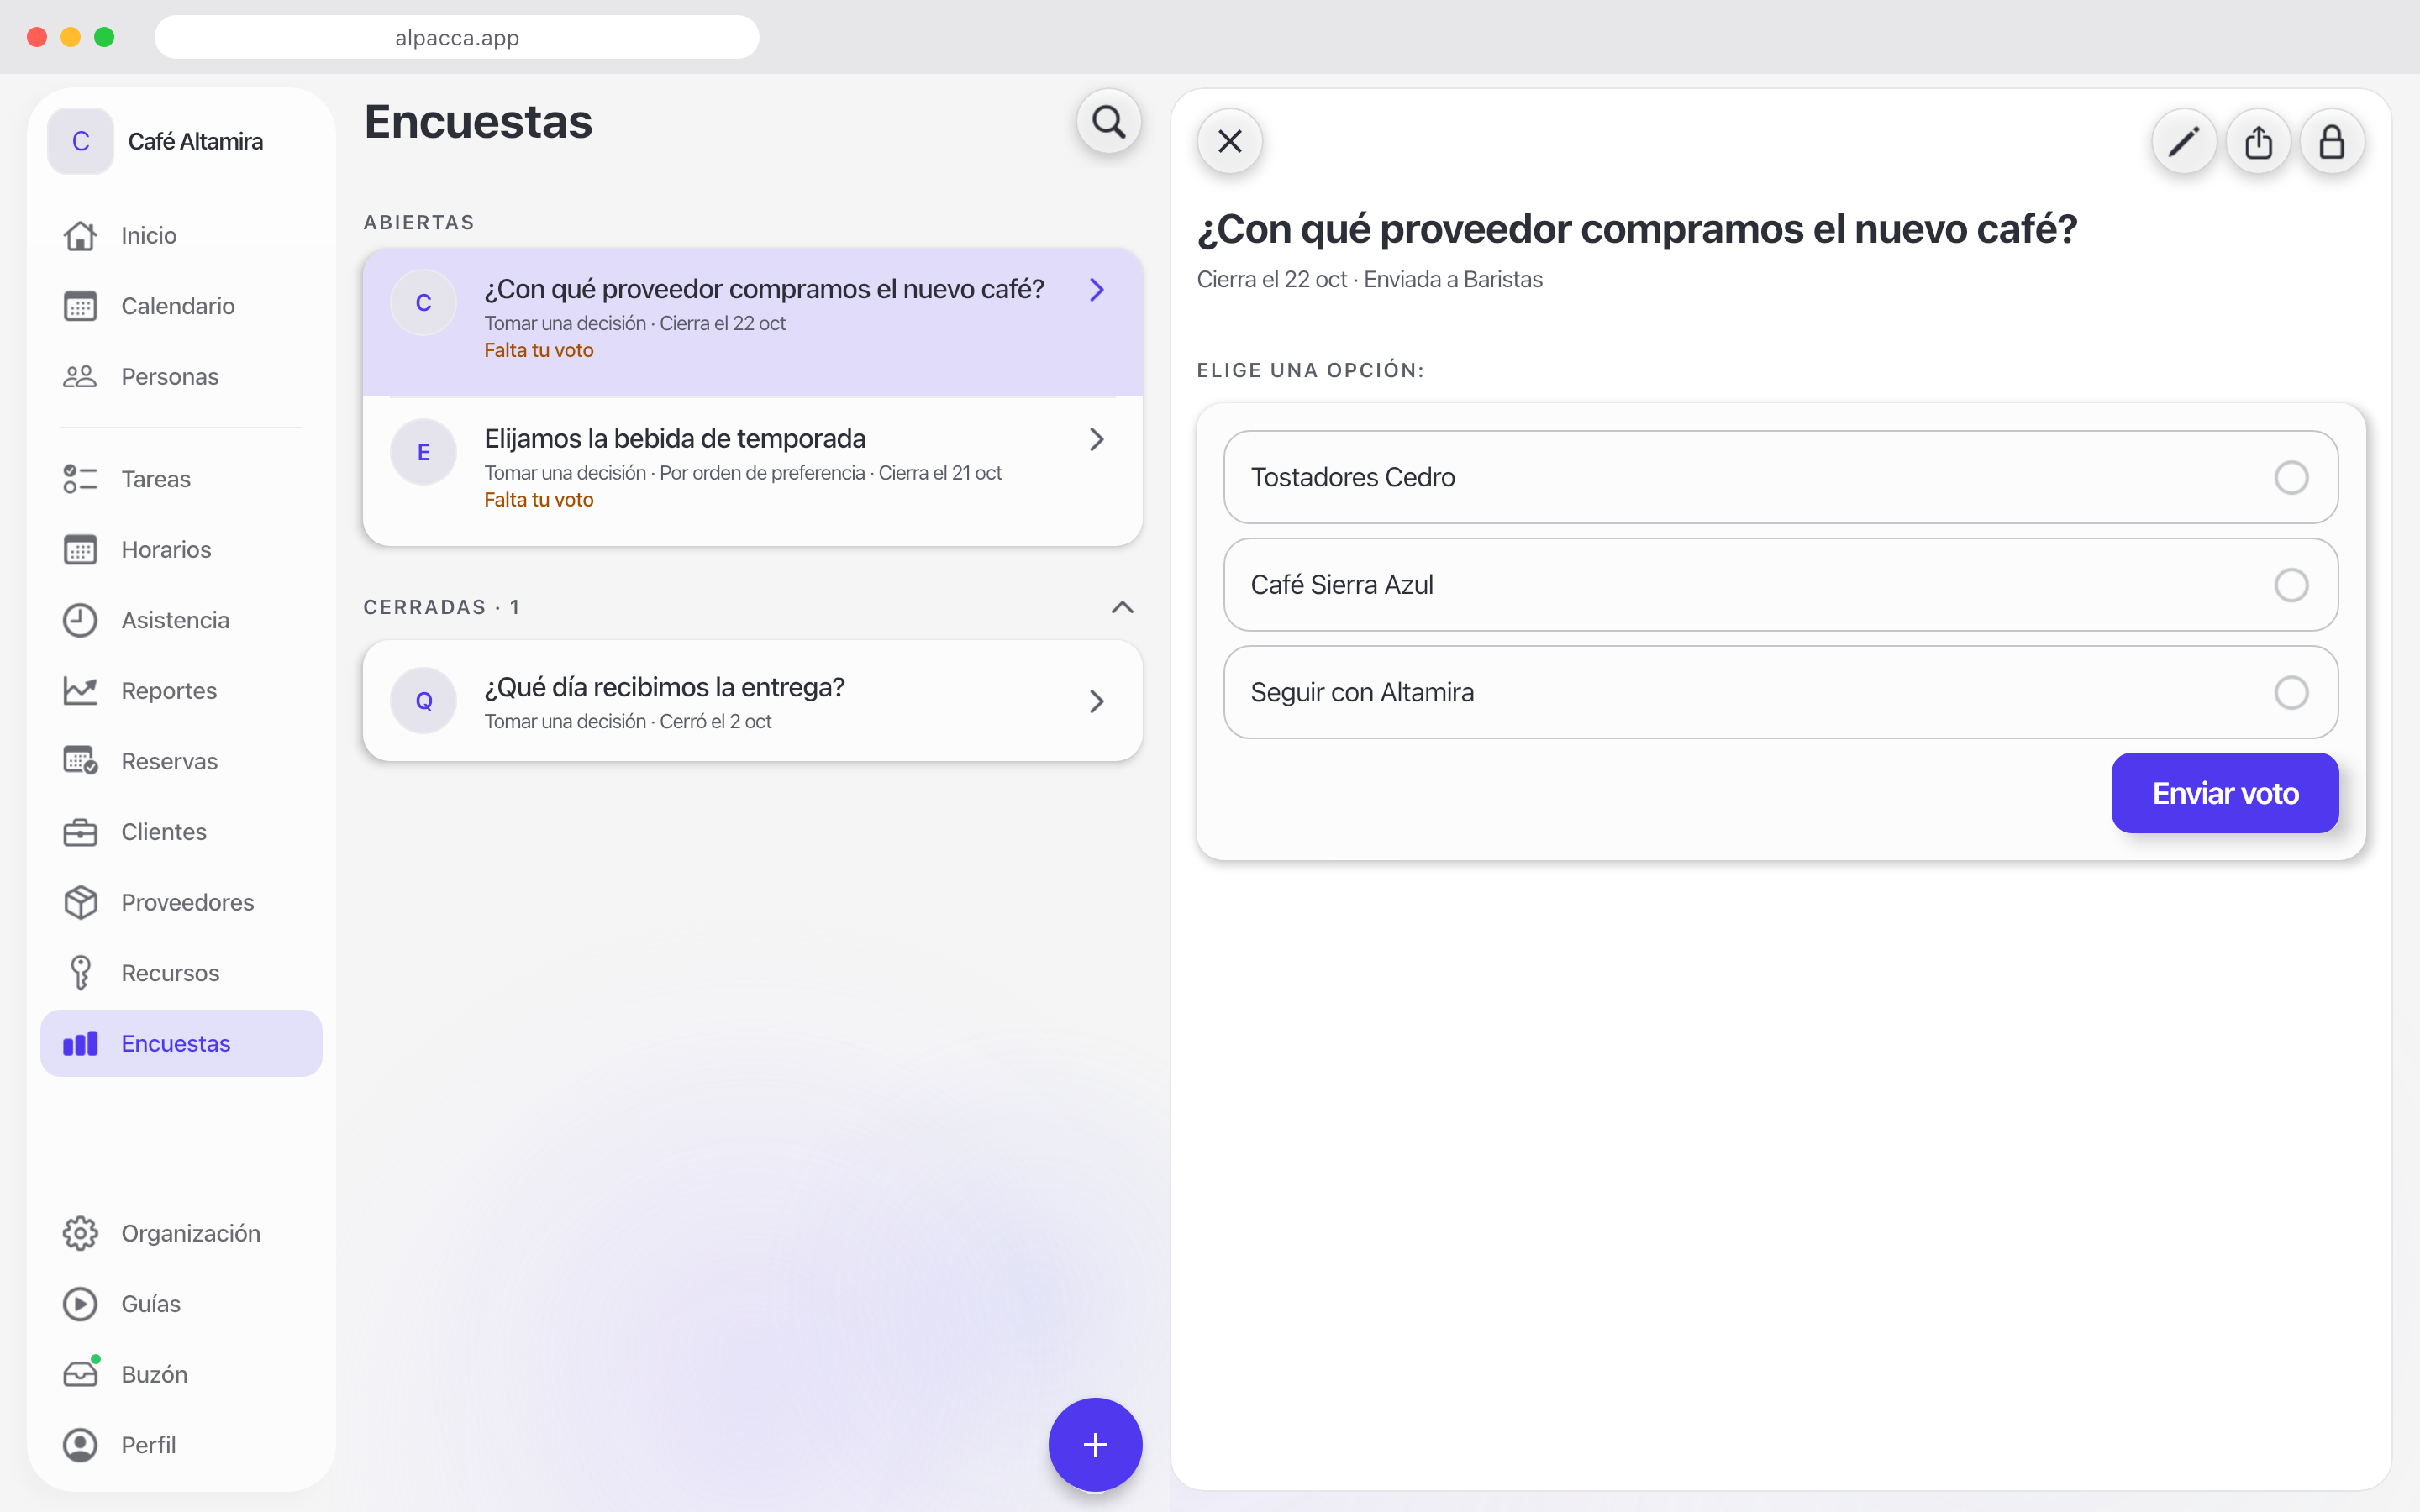This screenshot has height=1512, width=2420.
Task: Open Guías play icon
Action: click(x=80, y=1304)
